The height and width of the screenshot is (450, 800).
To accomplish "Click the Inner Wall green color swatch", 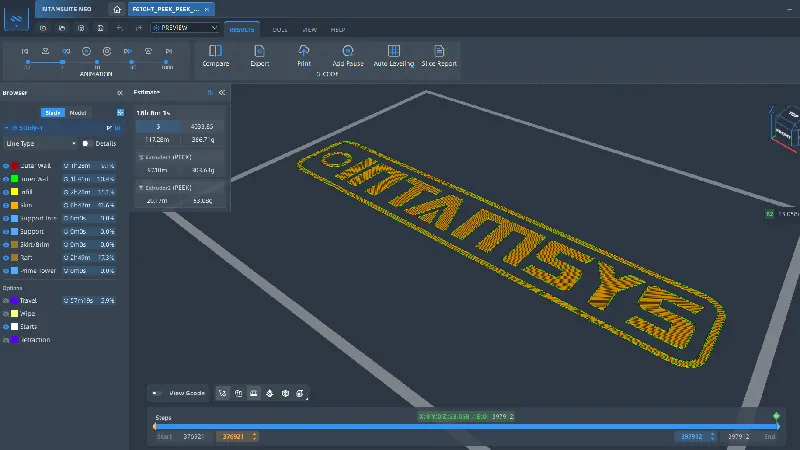I will tap(15, 179).
